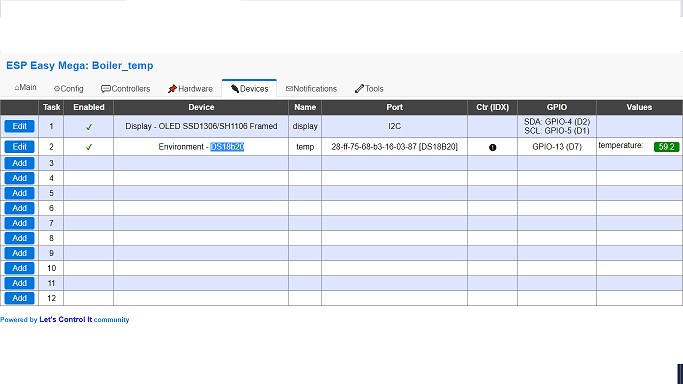Open the Let's Control It link
Screen dimensions: 683x384
pos(66,320)
